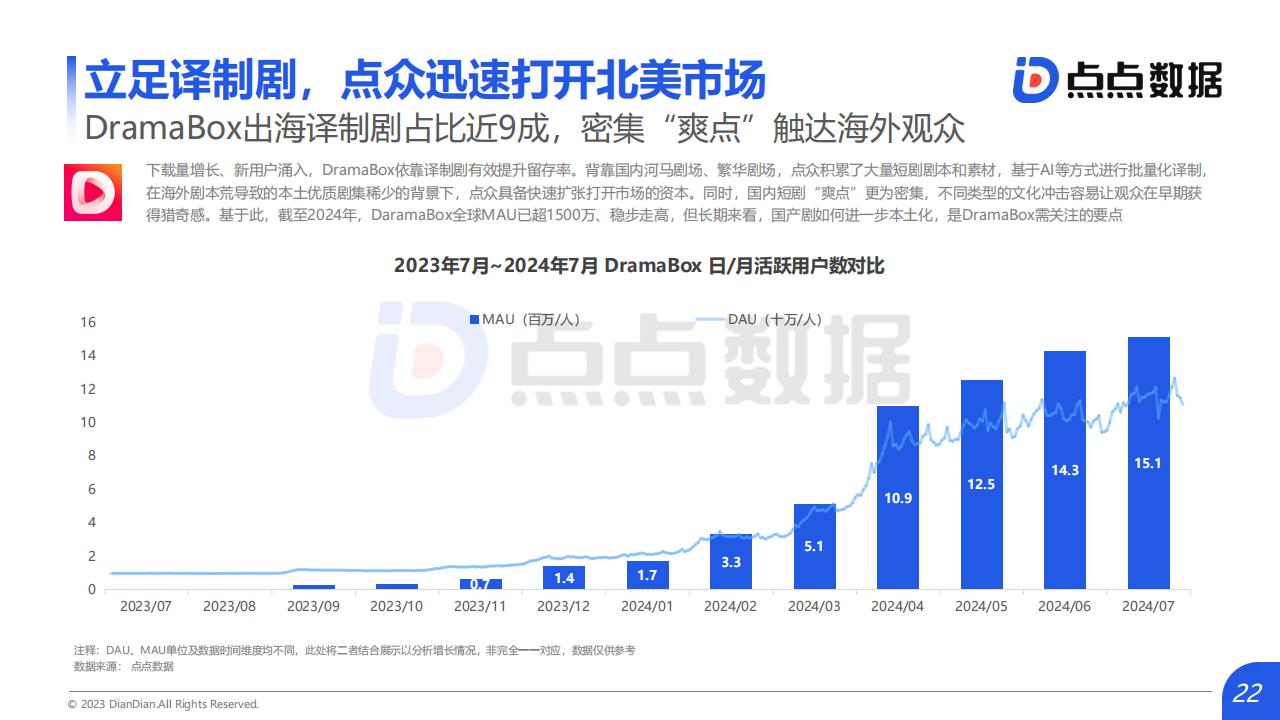
Task: Select the 2023/10 small MAU bar
Action: click(x=397, y=586)
